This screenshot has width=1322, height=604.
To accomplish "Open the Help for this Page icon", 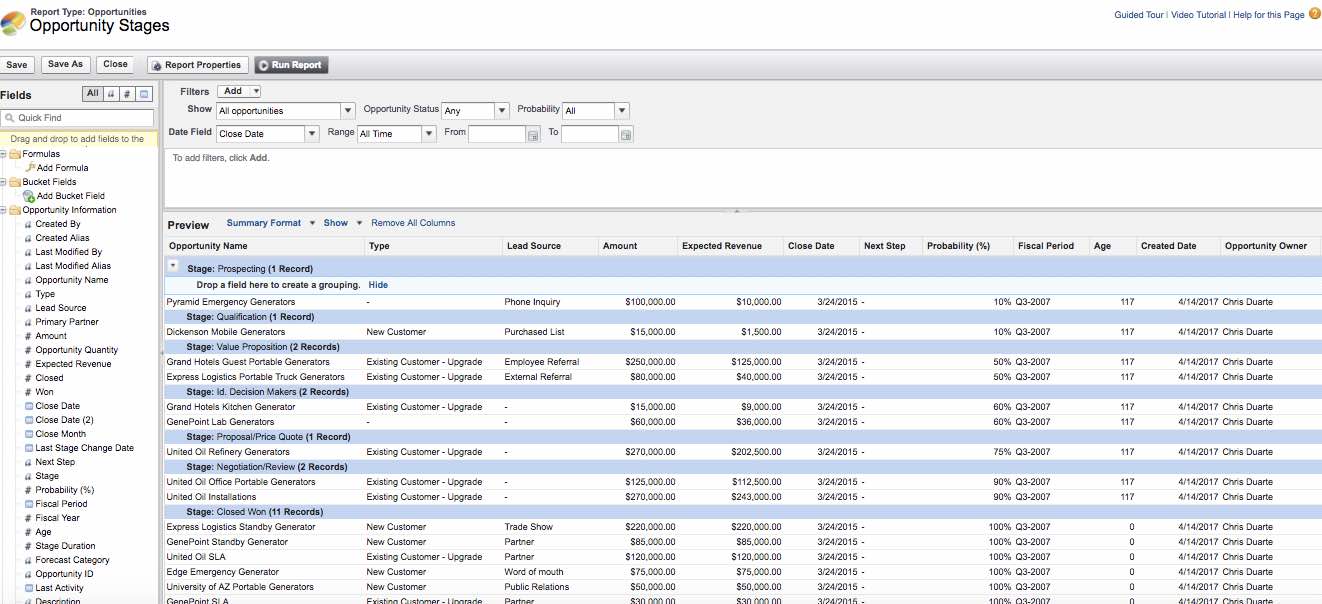I will [x=1314, y=14].
